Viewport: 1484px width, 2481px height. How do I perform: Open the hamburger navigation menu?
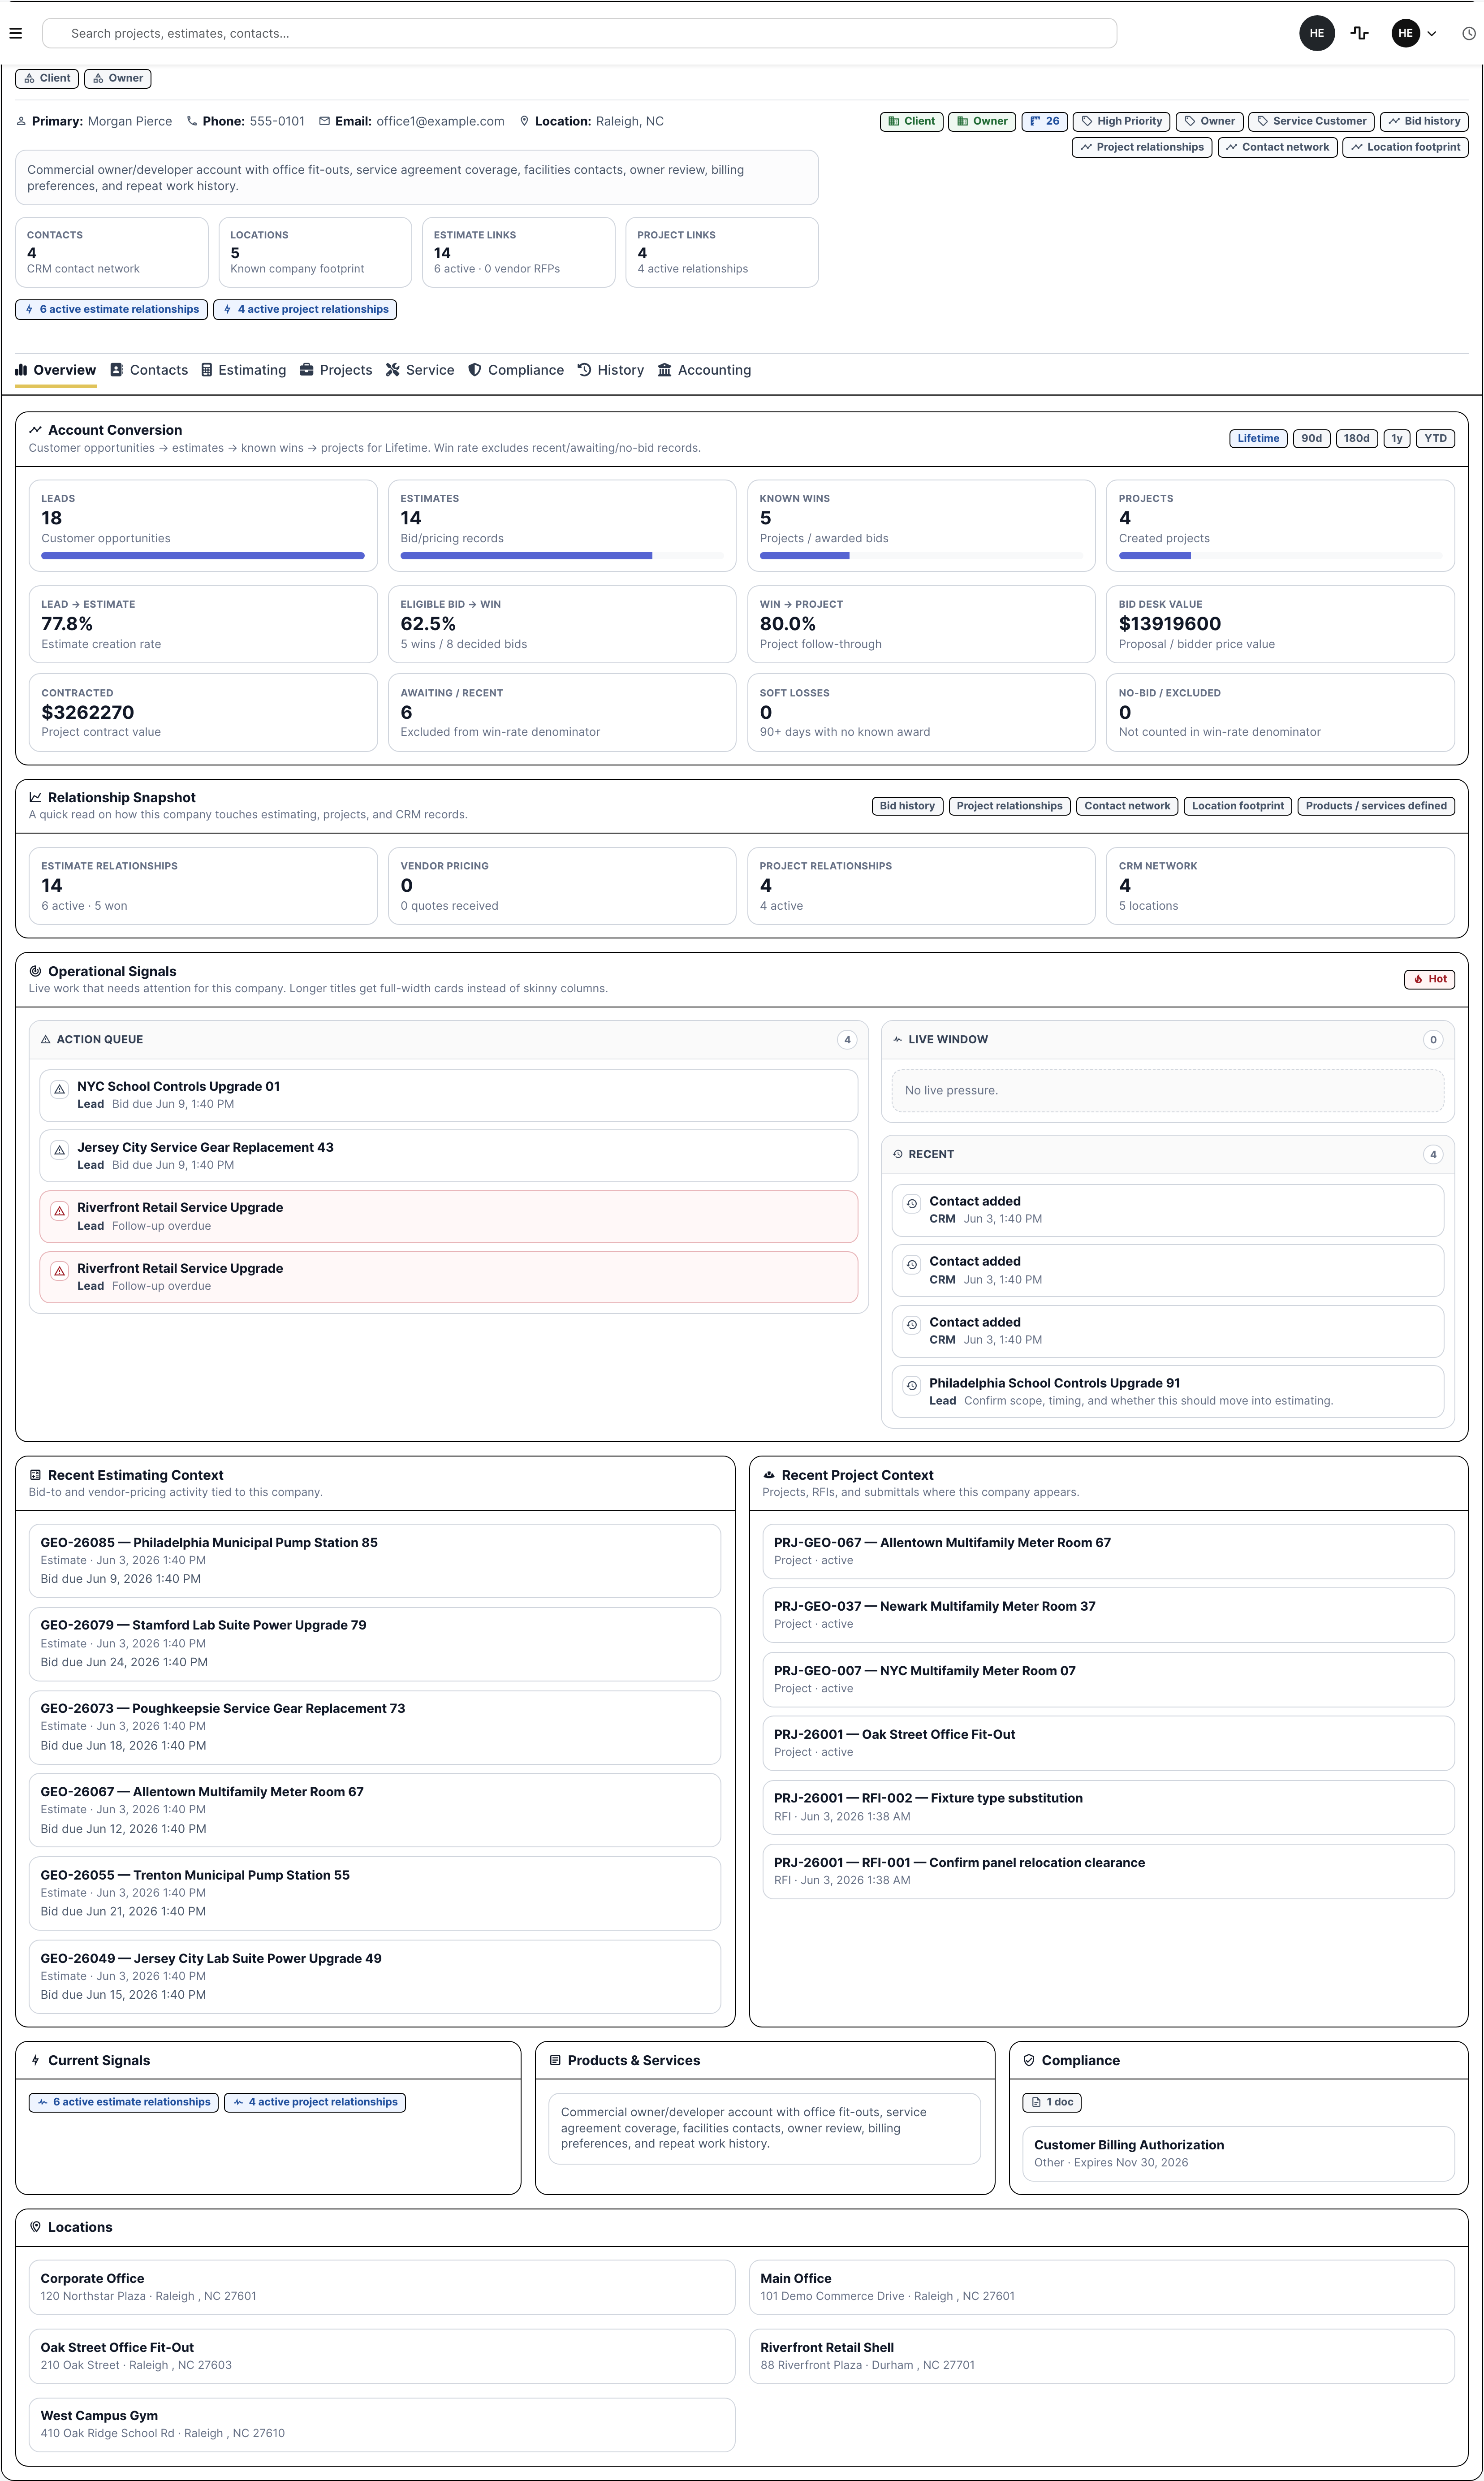tap(15, 33)
